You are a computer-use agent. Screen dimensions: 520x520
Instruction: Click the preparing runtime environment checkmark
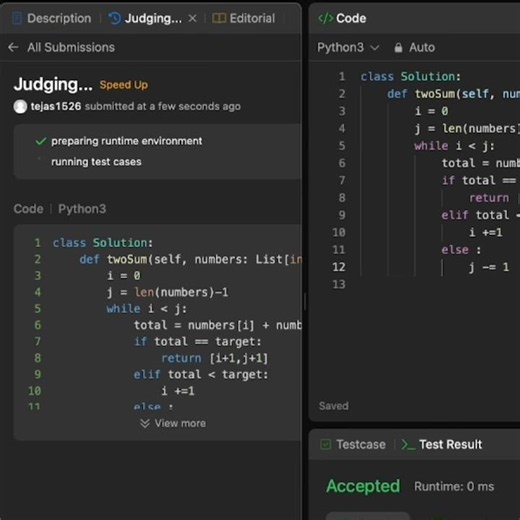pos(41,141)
